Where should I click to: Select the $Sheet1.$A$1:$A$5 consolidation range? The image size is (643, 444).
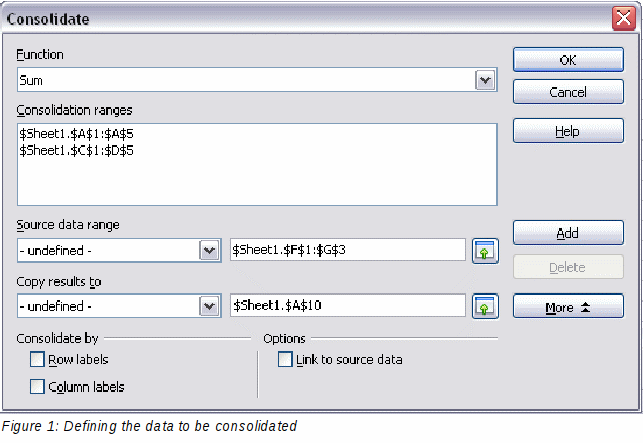click(x=76, y=134)
